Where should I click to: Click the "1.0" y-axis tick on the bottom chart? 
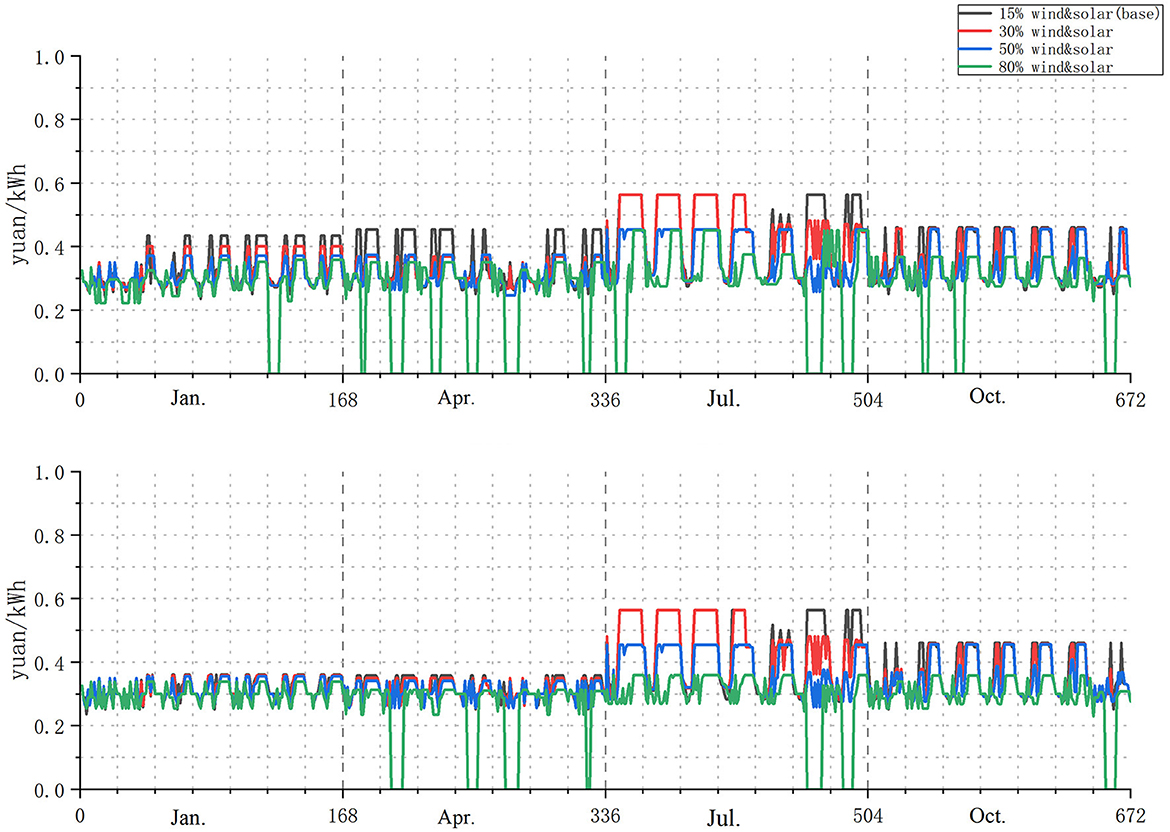click(50, 472)
